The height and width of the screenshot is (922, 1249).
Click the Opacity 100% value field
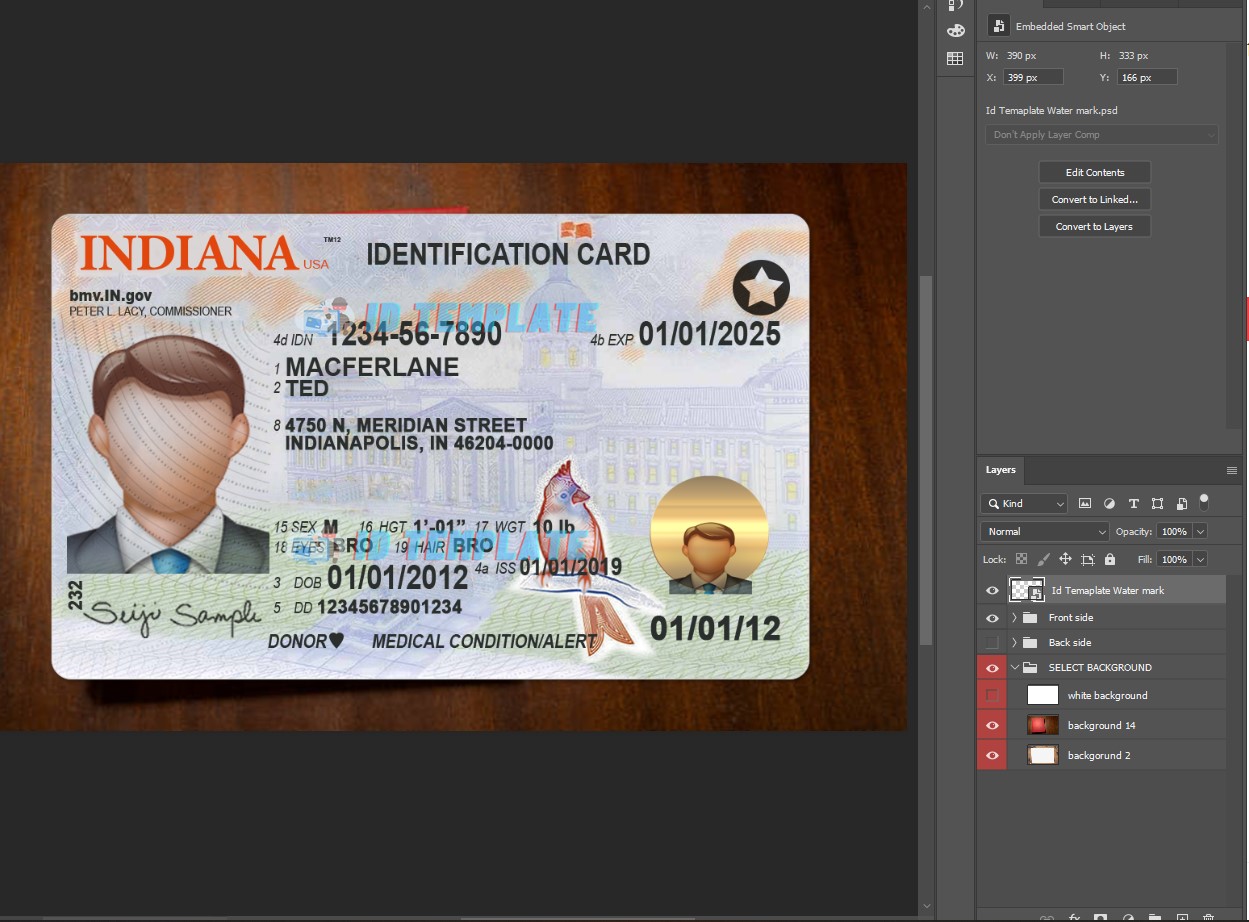coord(1175,532)
